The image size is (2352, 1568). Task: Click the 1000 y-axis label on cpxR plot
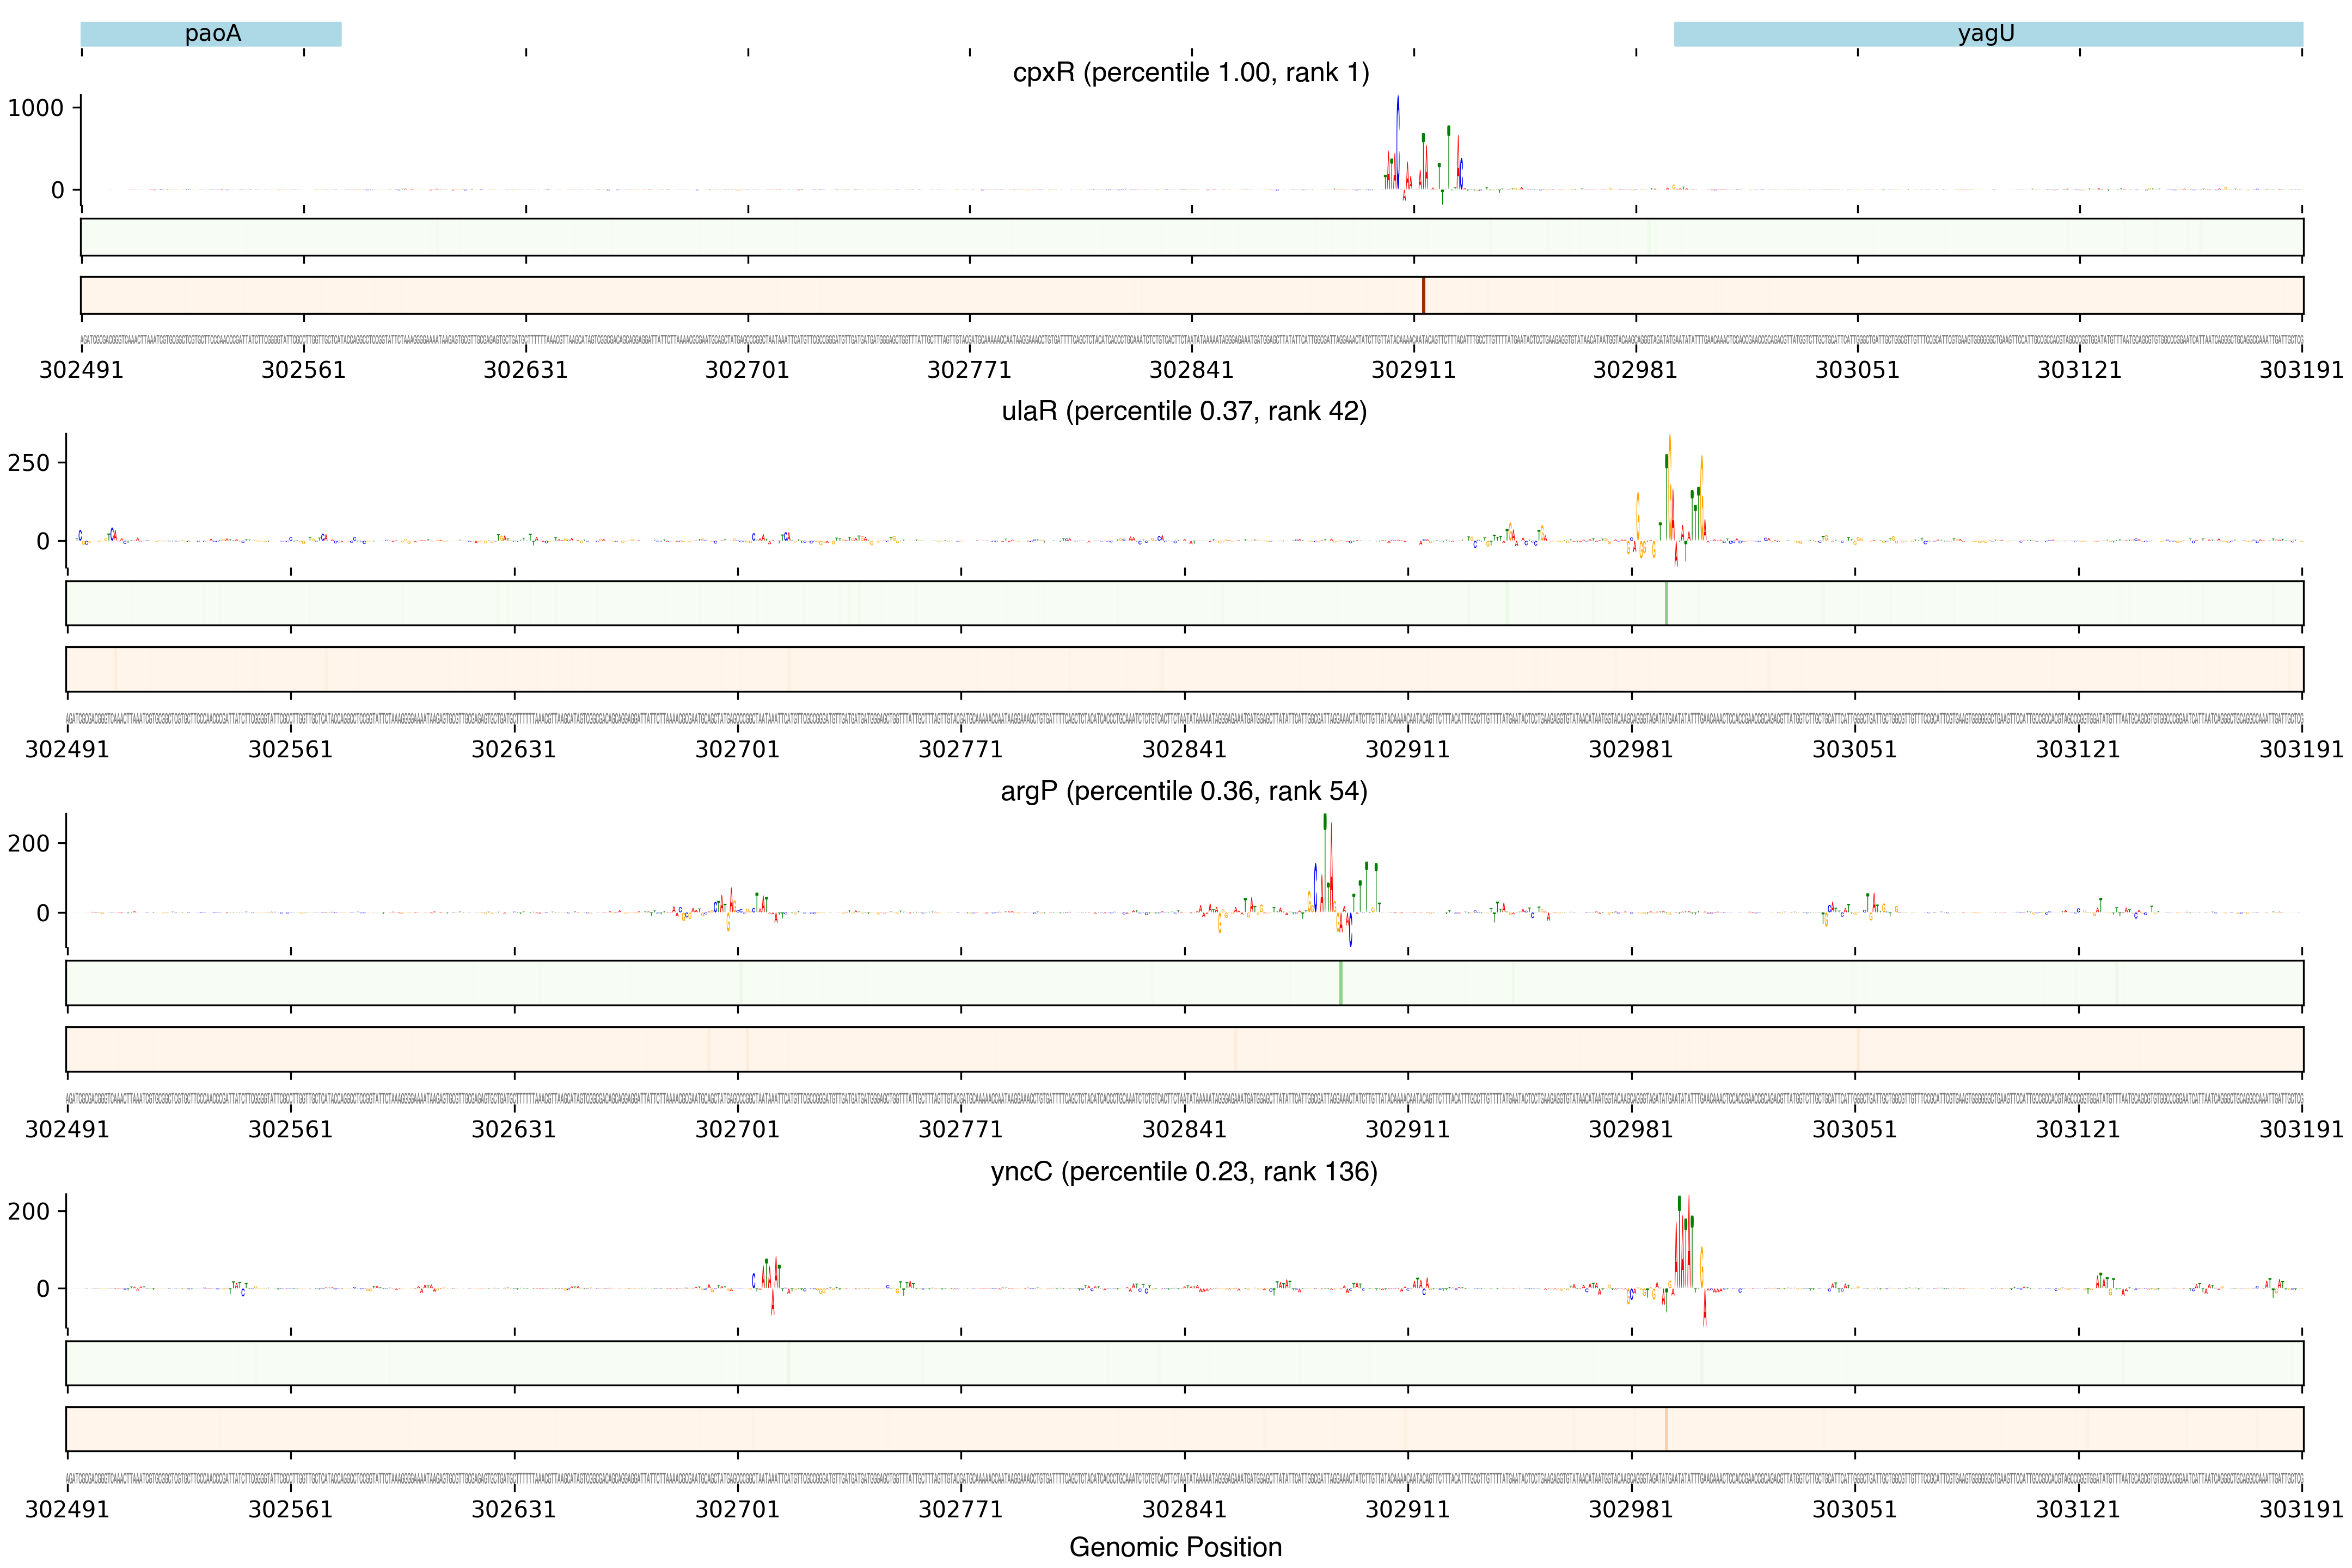[36, 108]
